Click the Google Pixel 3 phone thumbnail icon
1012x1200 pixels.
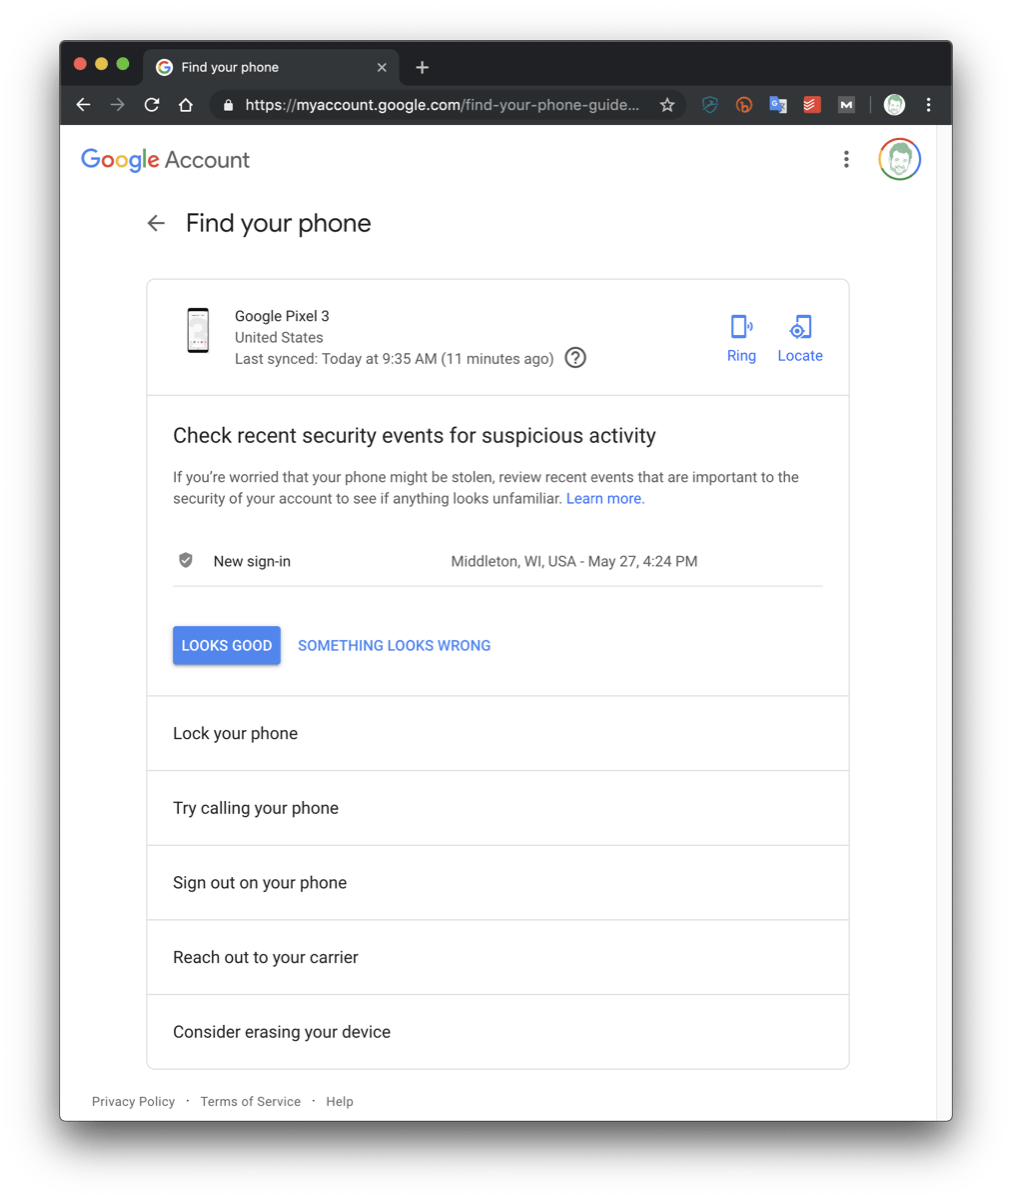(198, 332)
